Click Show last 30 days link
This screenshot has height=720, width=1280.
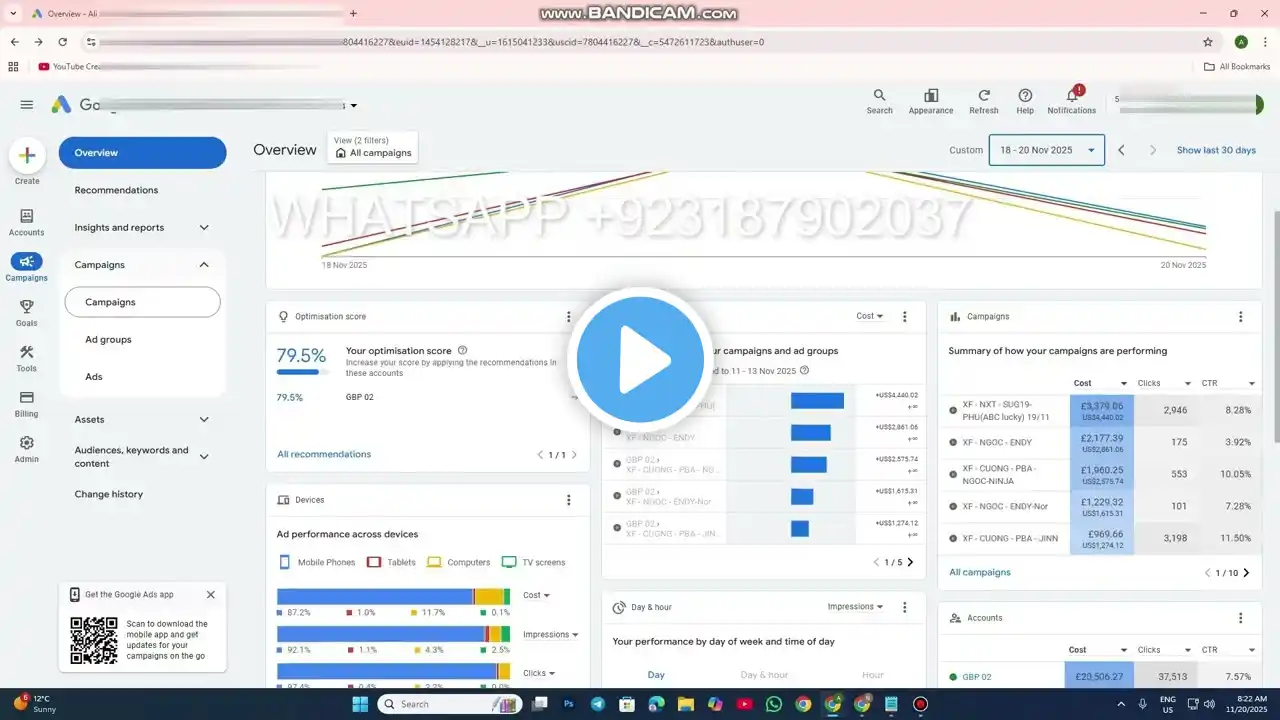coord(1216,150)
